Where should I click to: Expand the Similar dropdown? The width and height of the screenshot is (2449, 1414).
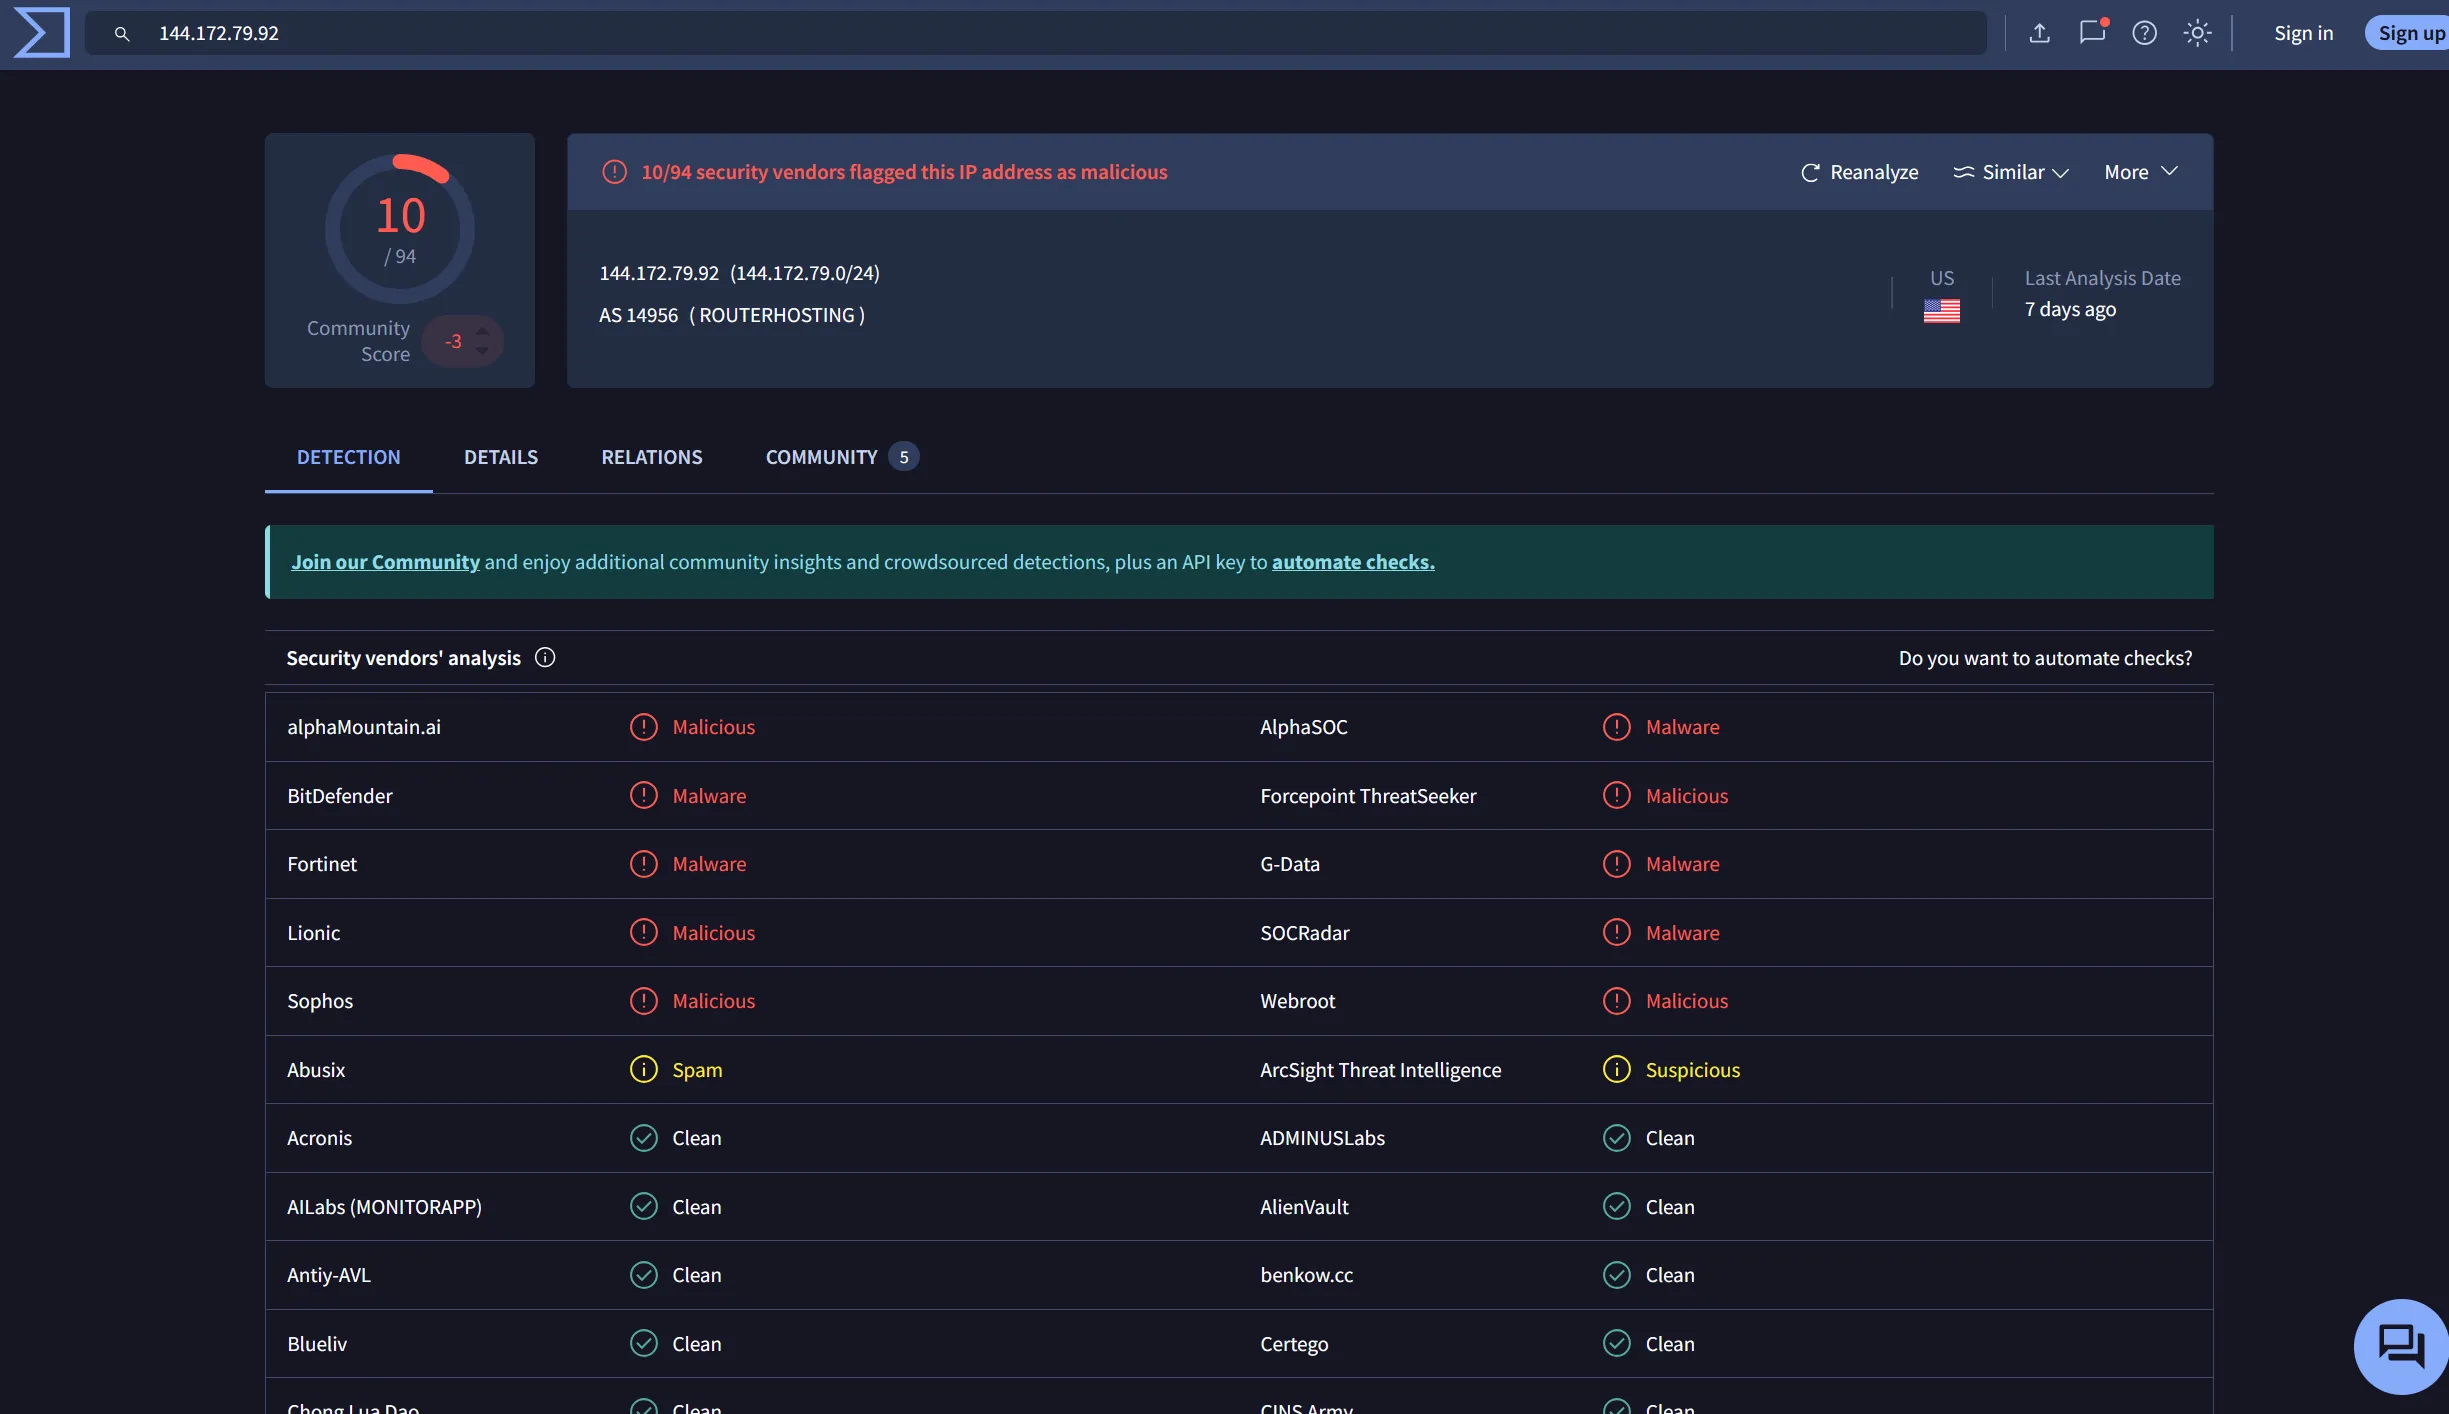[2011, 172]
